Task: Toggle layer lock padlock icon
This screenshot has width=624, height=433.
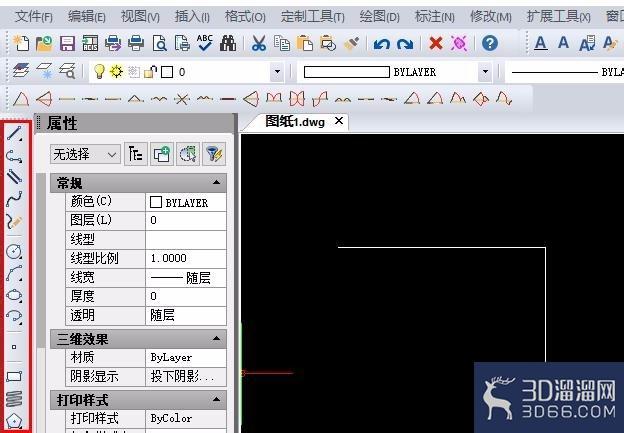Action: point(150,72)
